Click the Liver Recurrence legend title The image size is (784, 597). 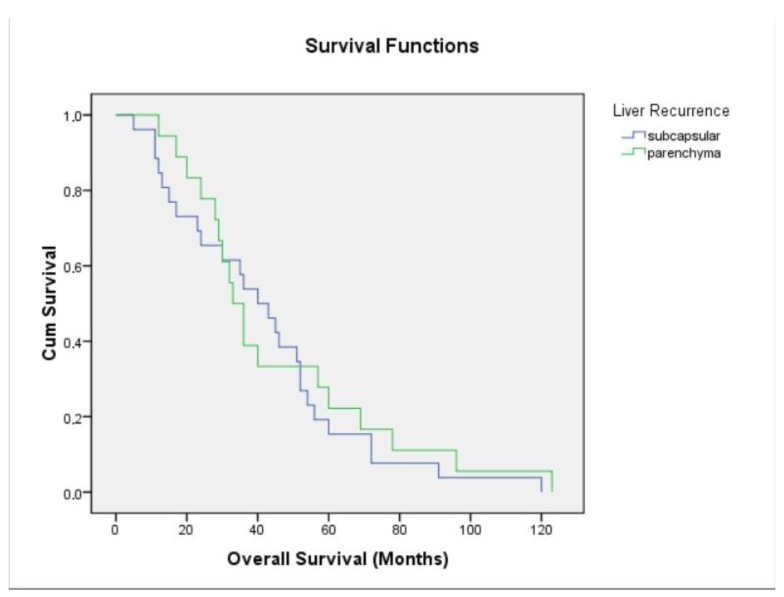(x=671, y=110)
